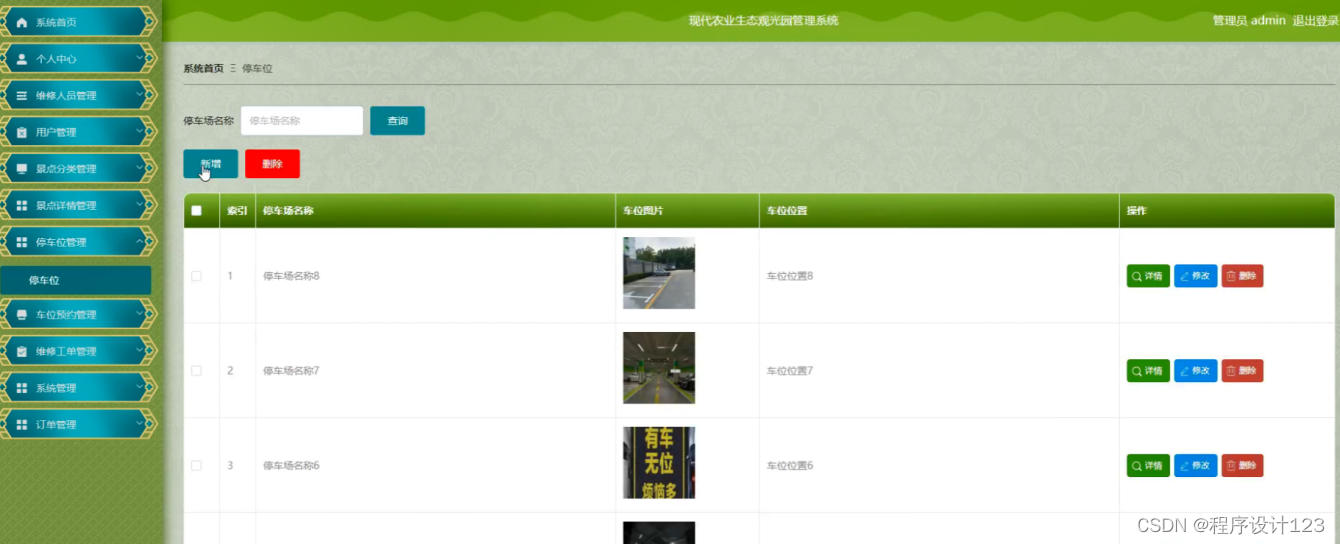Expand the 用户管理 menu chevron
This screenshot has width=1340, height=544.
[x=139, y=132]
